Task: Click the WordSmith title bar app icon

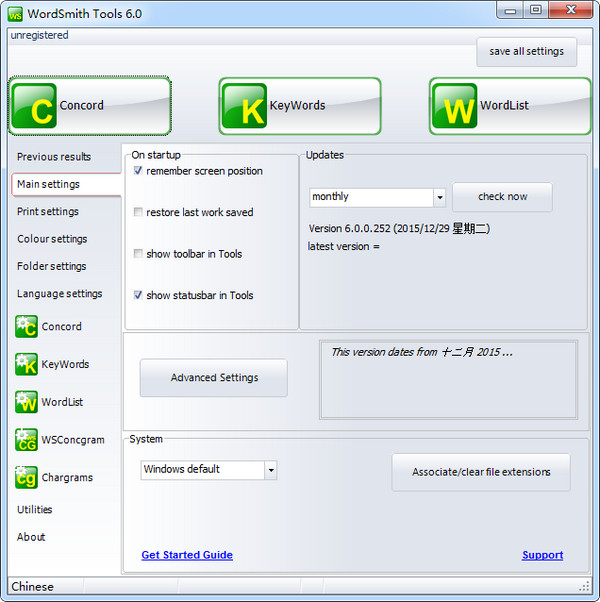Action: (x=15, y=14)
